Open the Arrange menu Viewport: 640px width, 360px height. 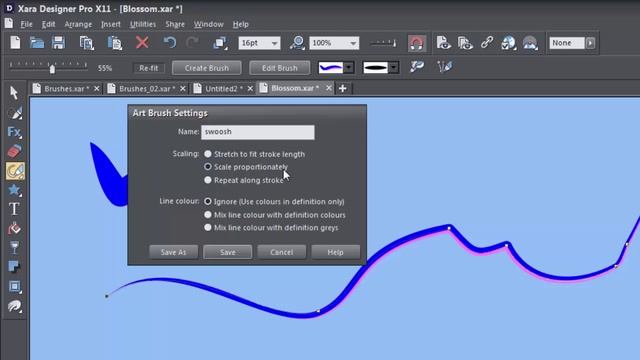(78, 24)
